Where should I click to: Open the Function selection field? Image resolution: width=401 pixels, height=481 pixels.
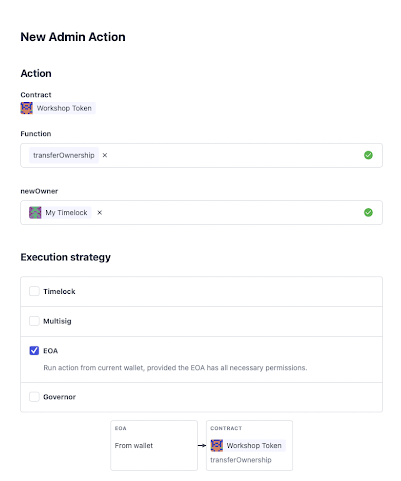(201, 155)
